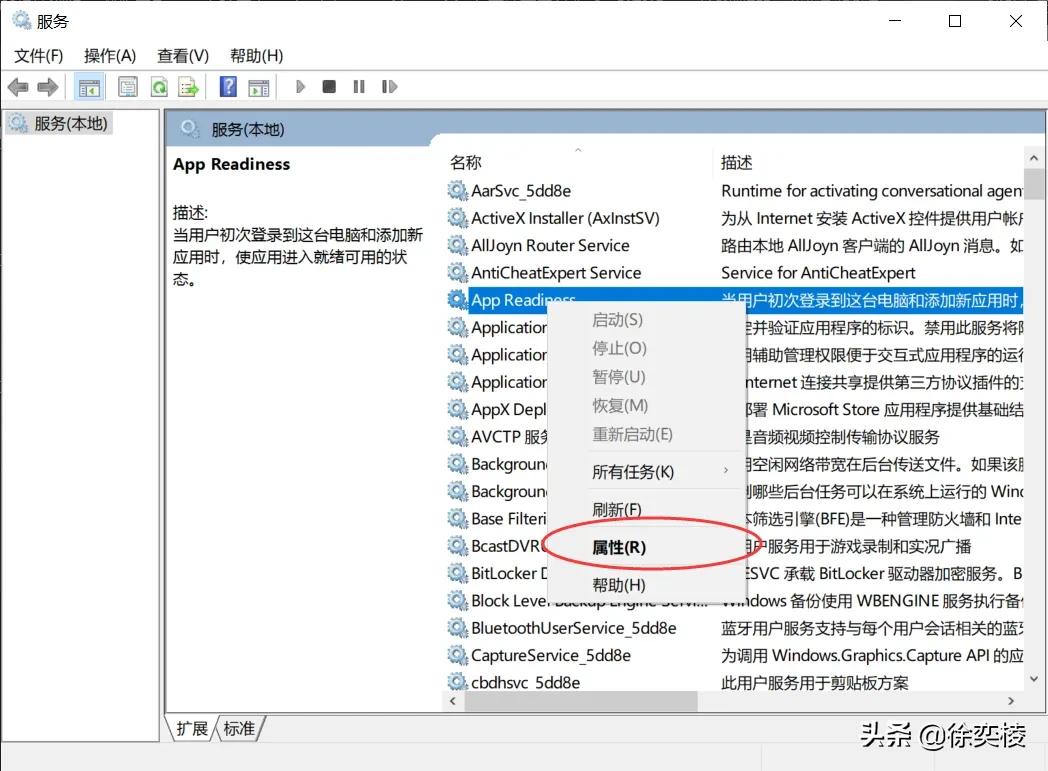Image resolution: width=1048 pixels, height=771 pixels.
Task: Open properties using the properties toolbar icon
Action: tap(127, 86)
